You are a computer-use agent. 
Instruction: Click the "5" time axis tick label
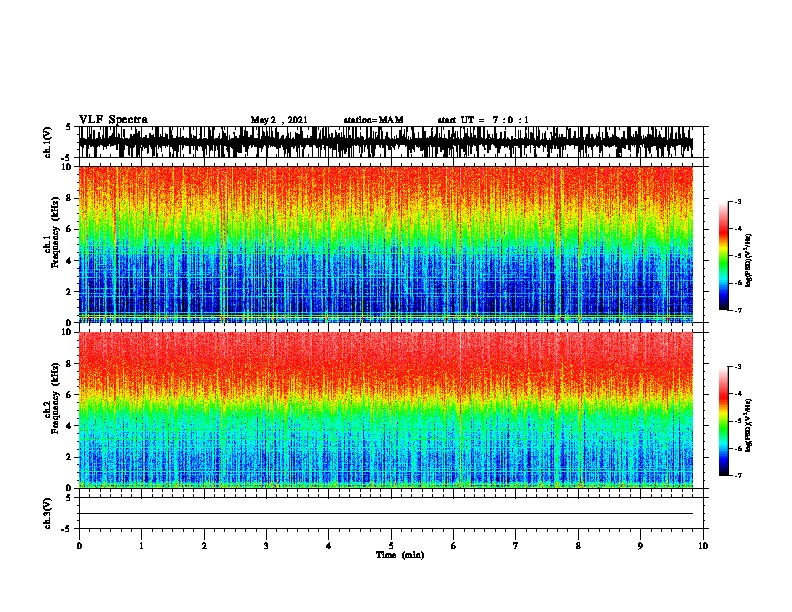(391, 546)
